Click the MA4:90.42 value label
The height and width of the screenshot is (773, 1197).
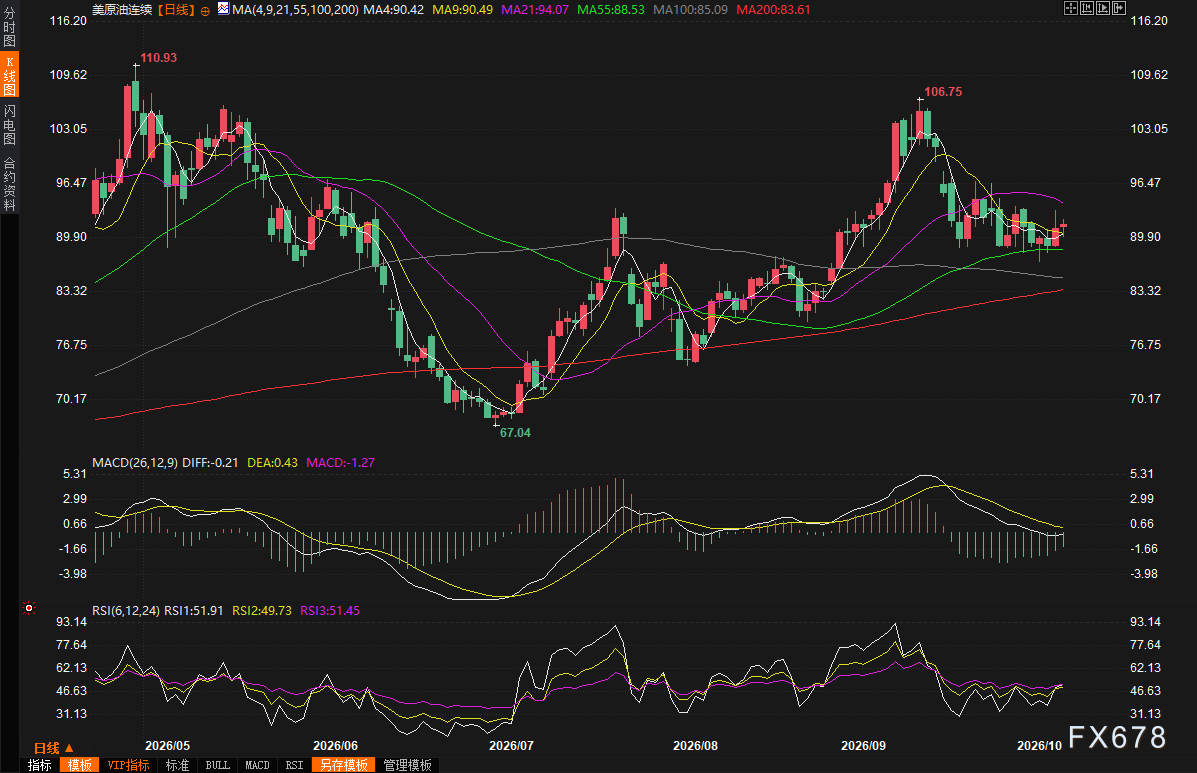pyautogui.click(x=394, y=10)
